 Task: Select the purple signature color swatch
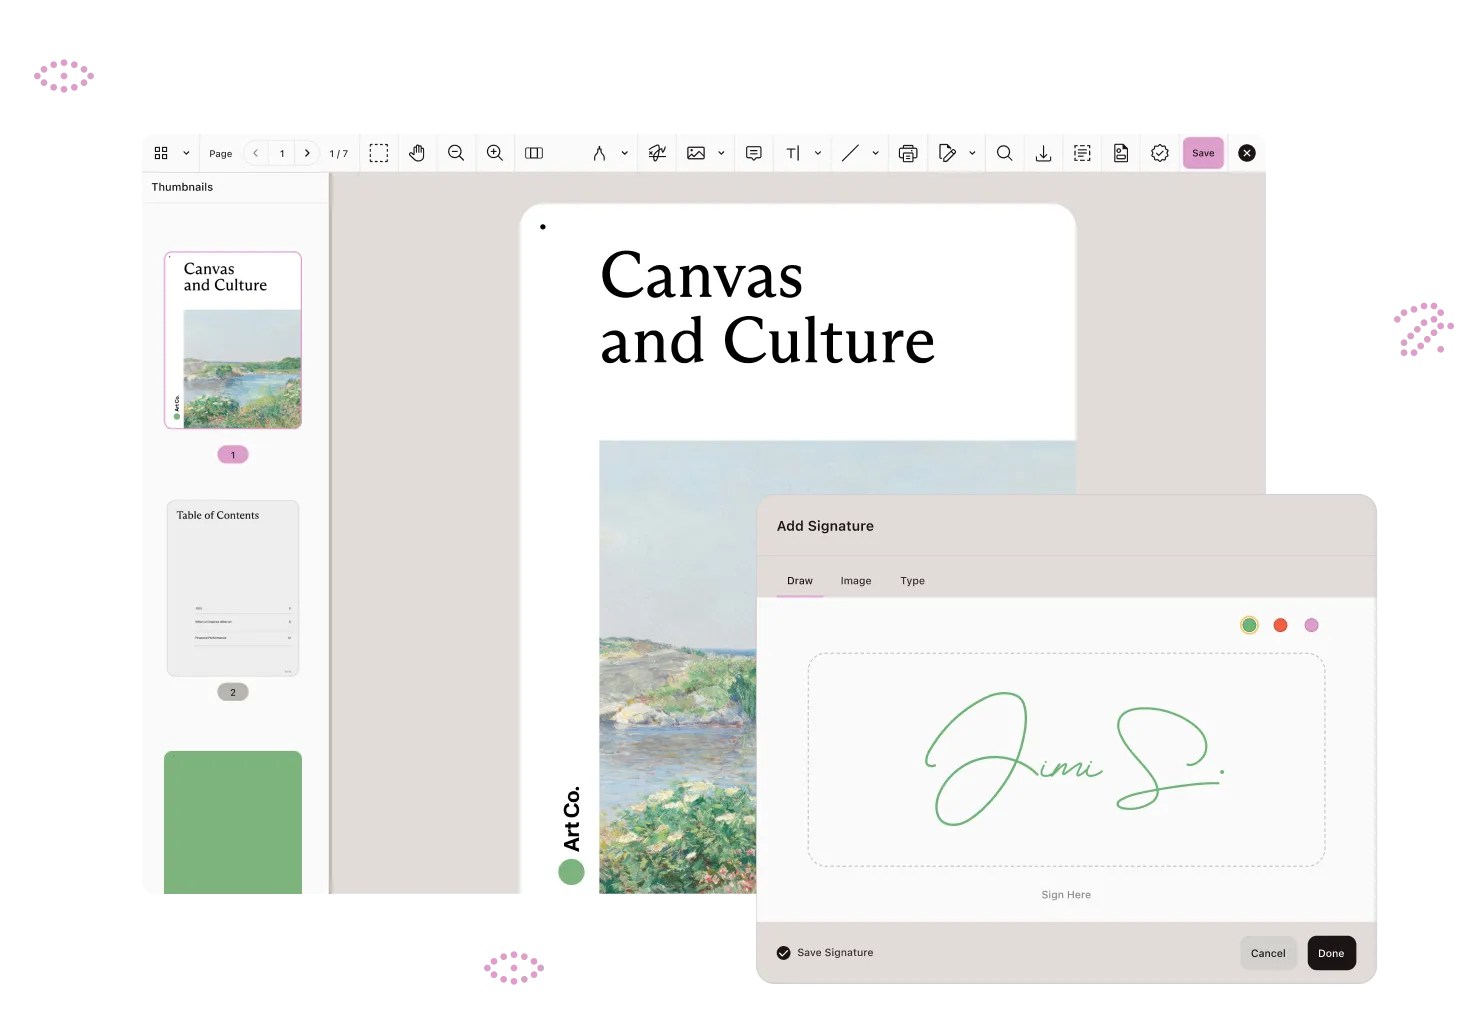1312,624
